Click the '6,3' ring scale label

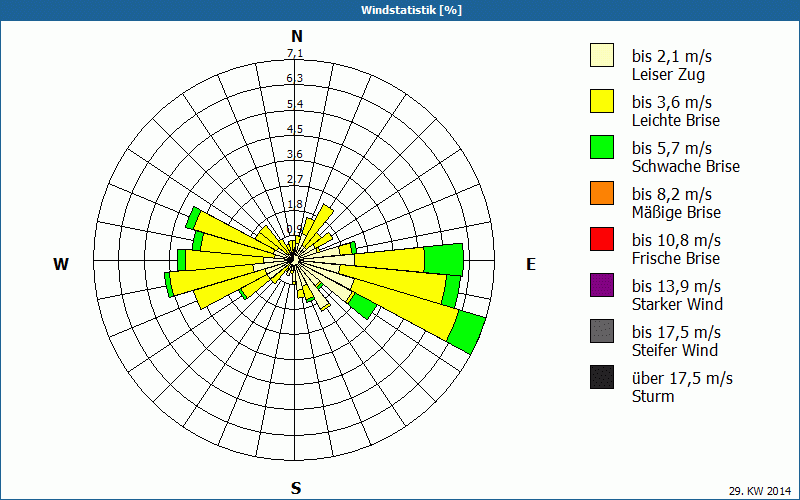click(295, 79)
